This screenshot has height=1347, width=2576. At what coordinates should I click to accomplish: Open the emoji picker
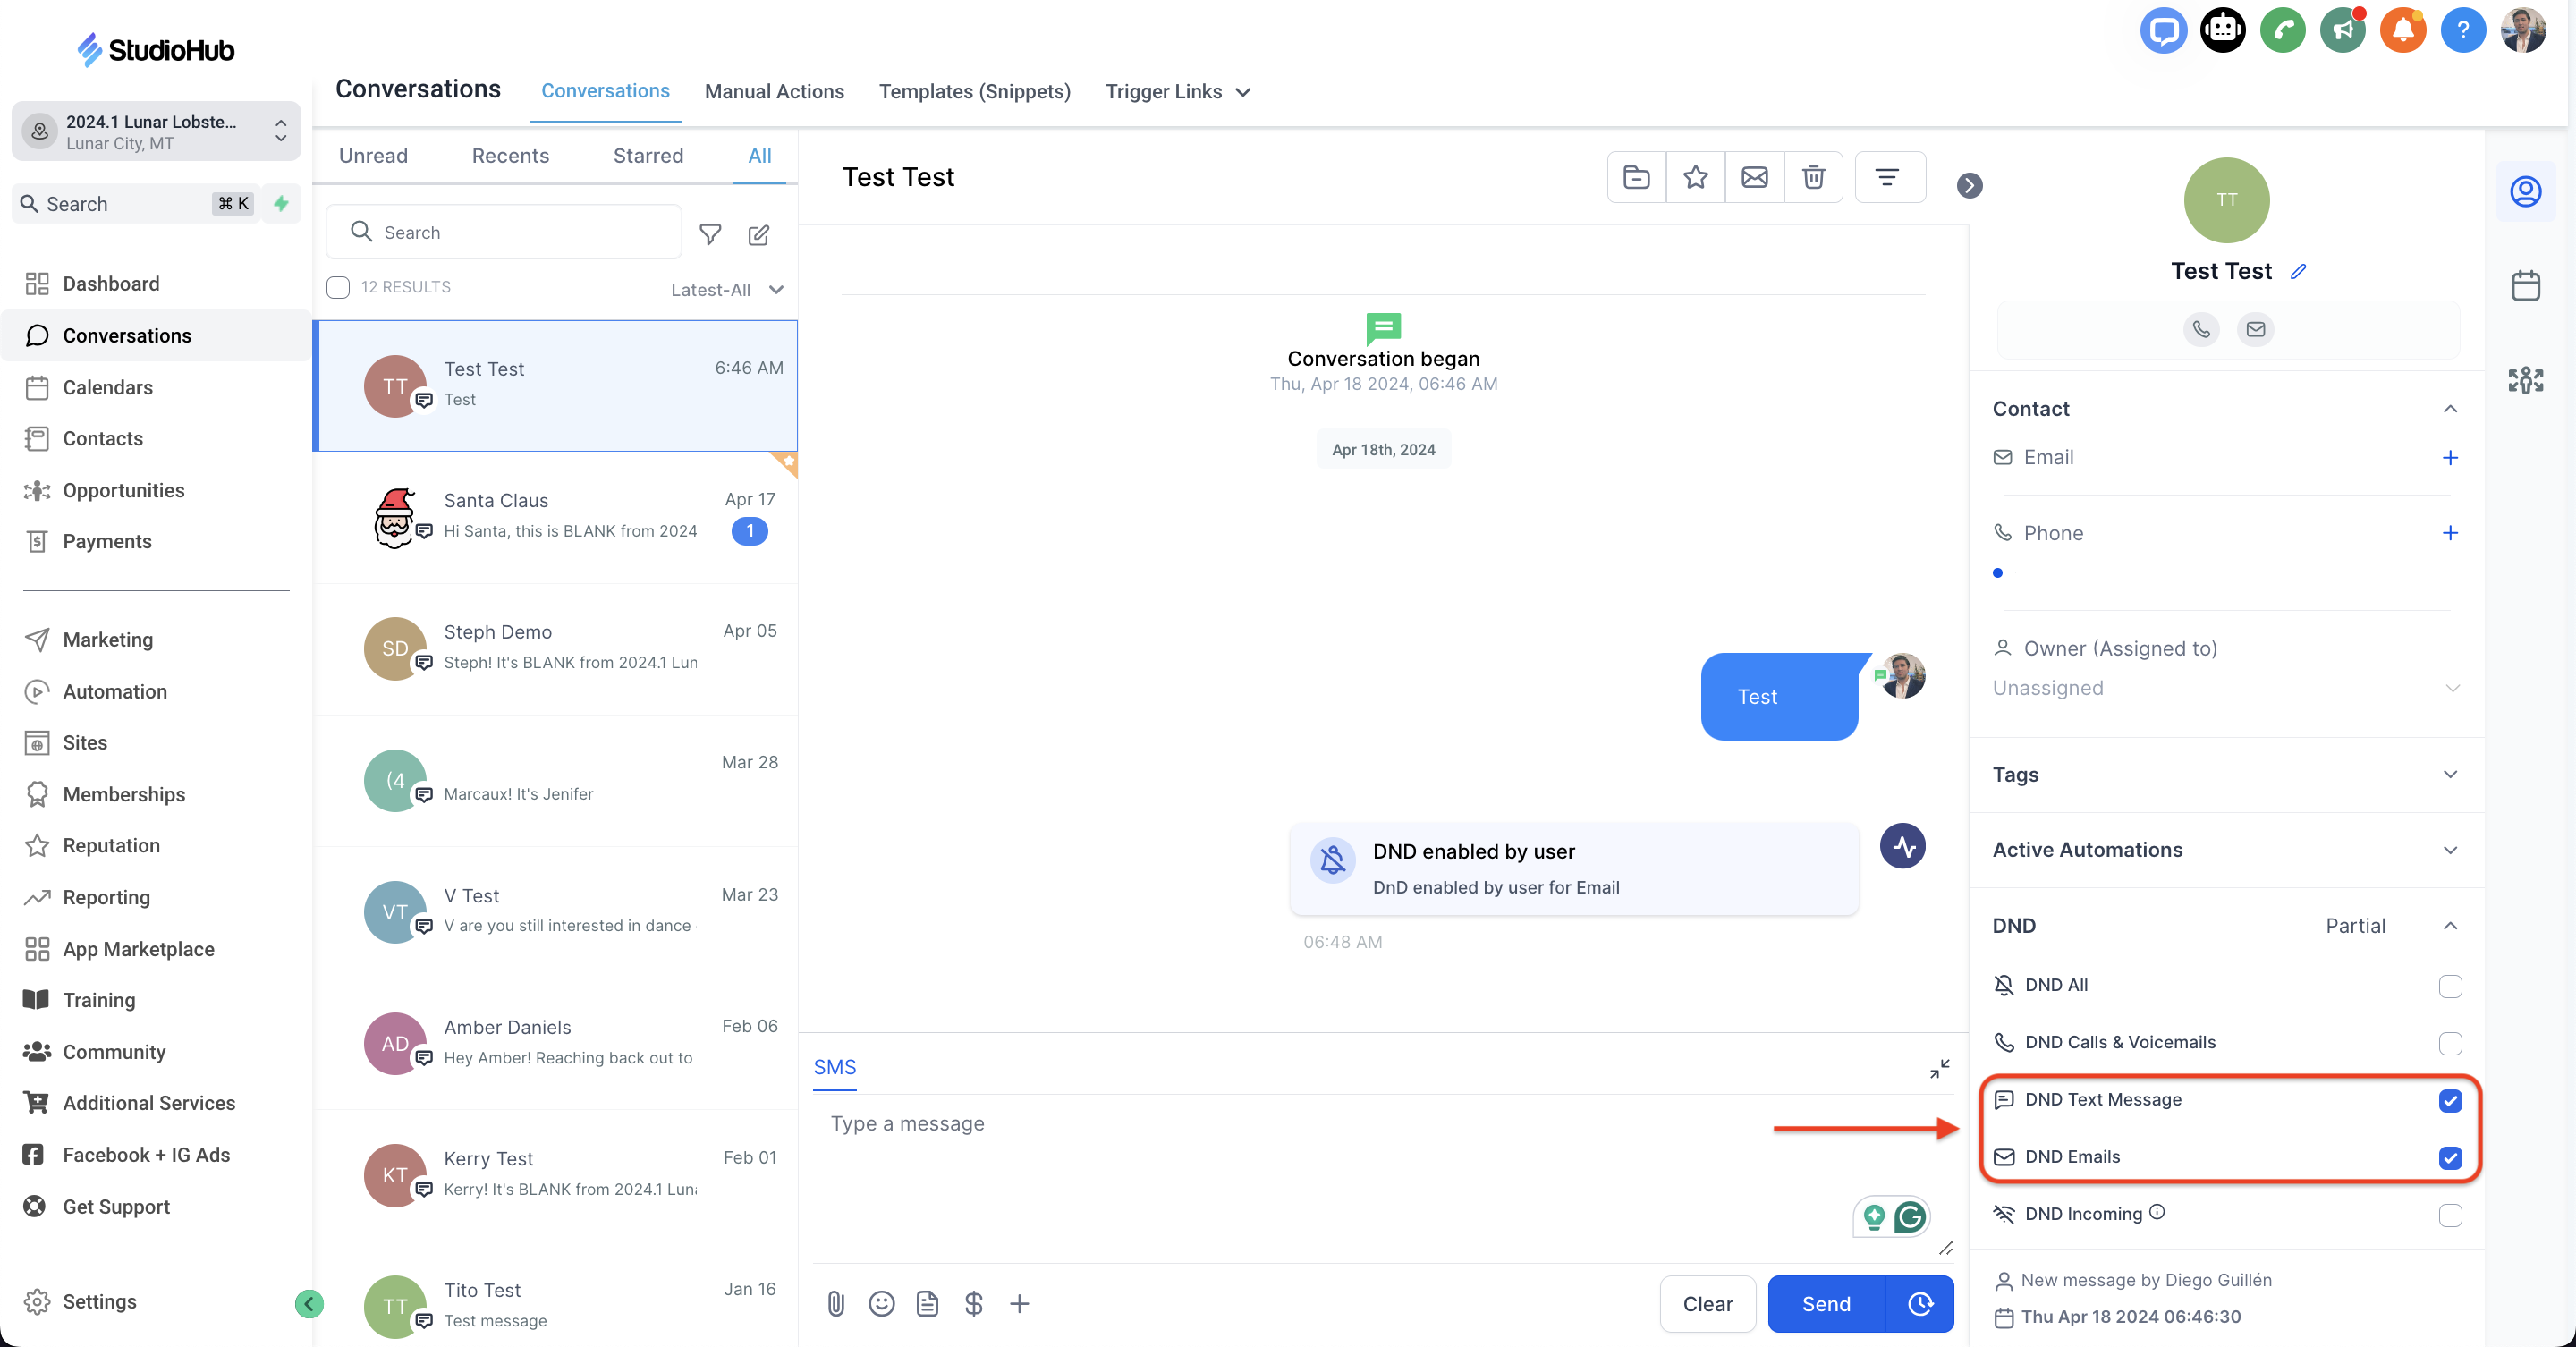point(881,1303)
